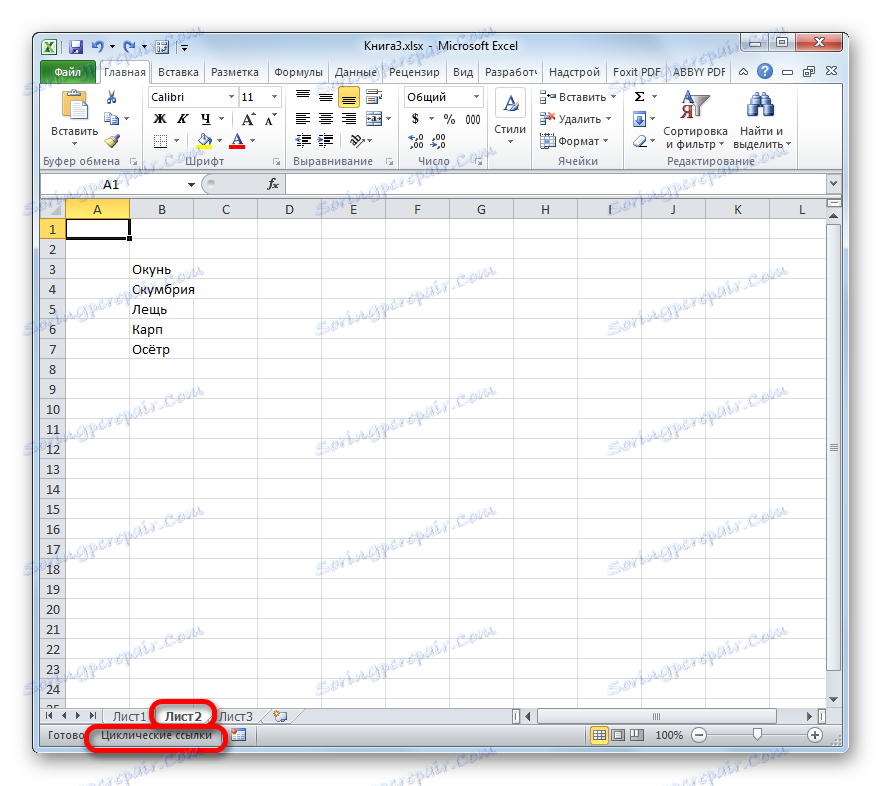The height and width of the screenshot is (786, 882).
Task: Toggle bold Ж formatting
Action: (160, 119)
